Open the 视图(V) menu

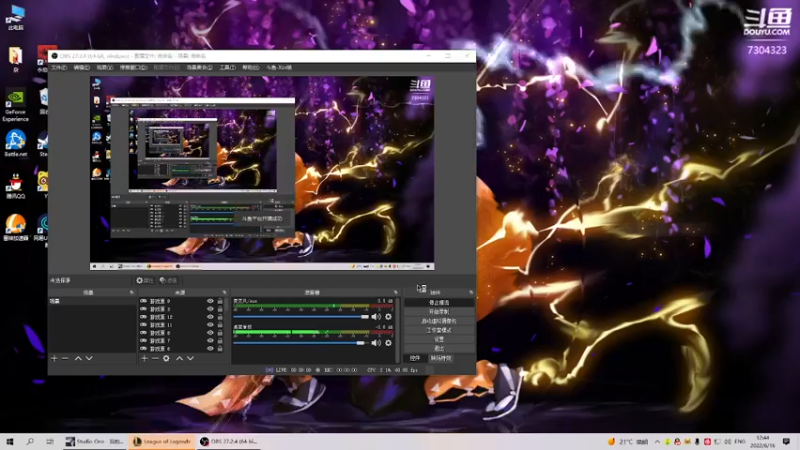[x=105, y=67]
